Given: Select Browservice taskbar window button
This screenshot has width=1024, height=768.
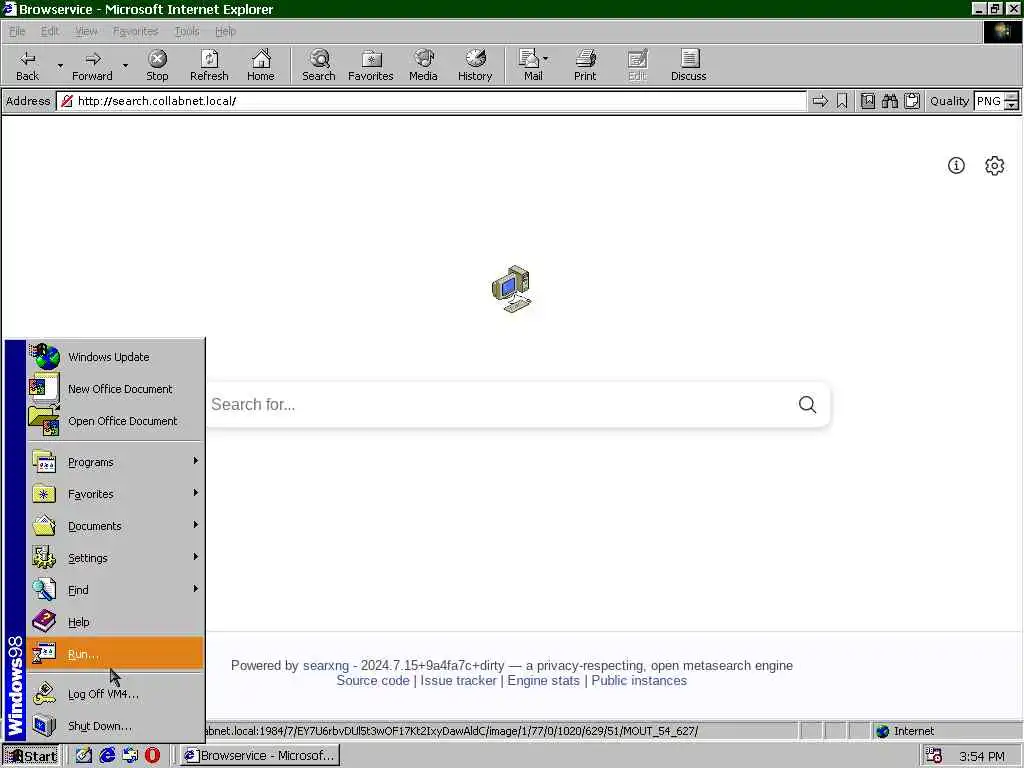Looking at the screenshot, I should click(x=260, y=756).
